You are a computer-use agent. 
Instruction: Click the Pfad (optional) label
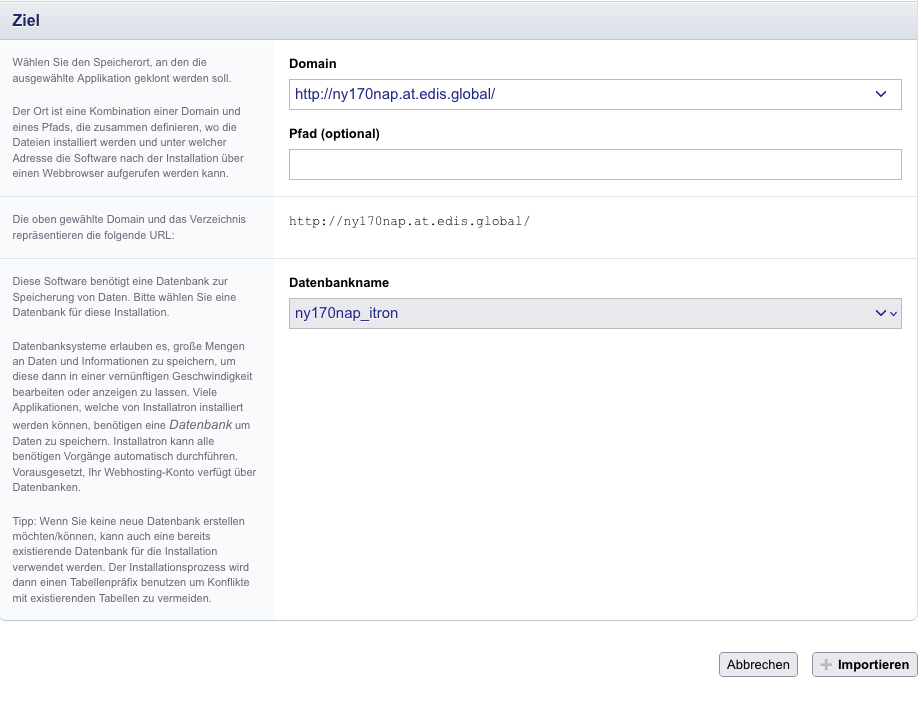[x=334, y=134]
